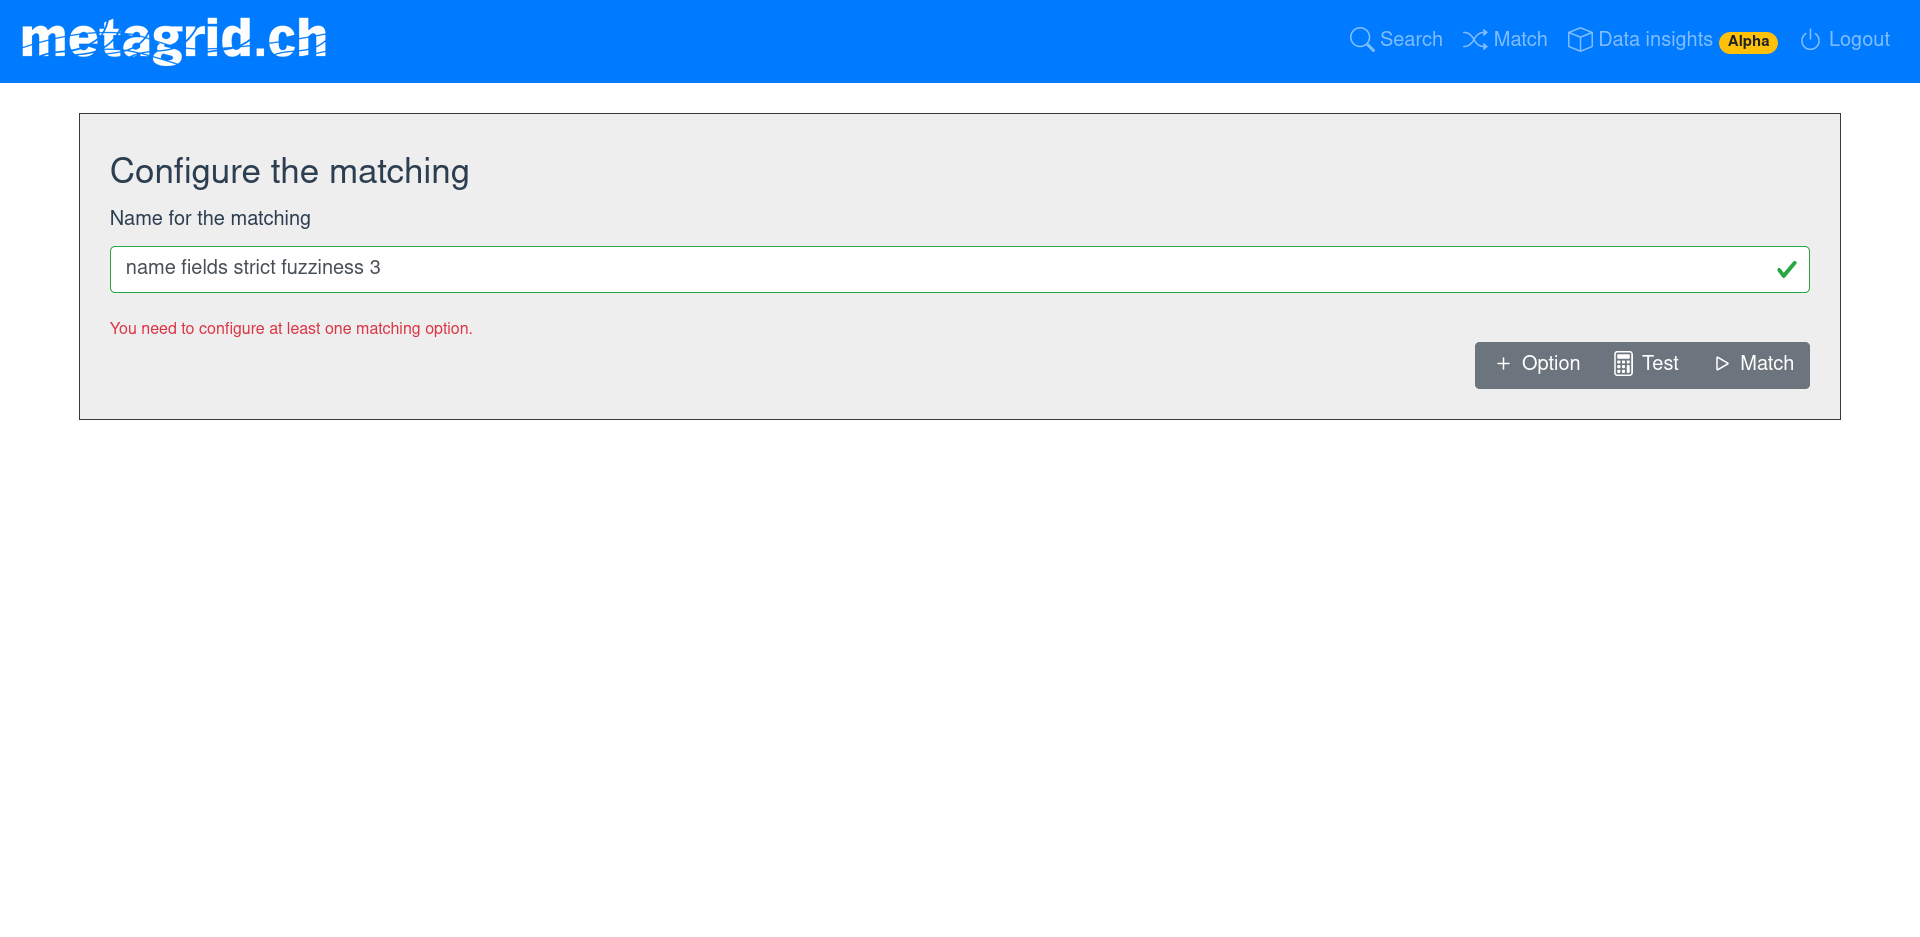This screenshot has width=1920, height=937.
Task: Go to Match in the top navigation
Action: [x=1519, y=40]
